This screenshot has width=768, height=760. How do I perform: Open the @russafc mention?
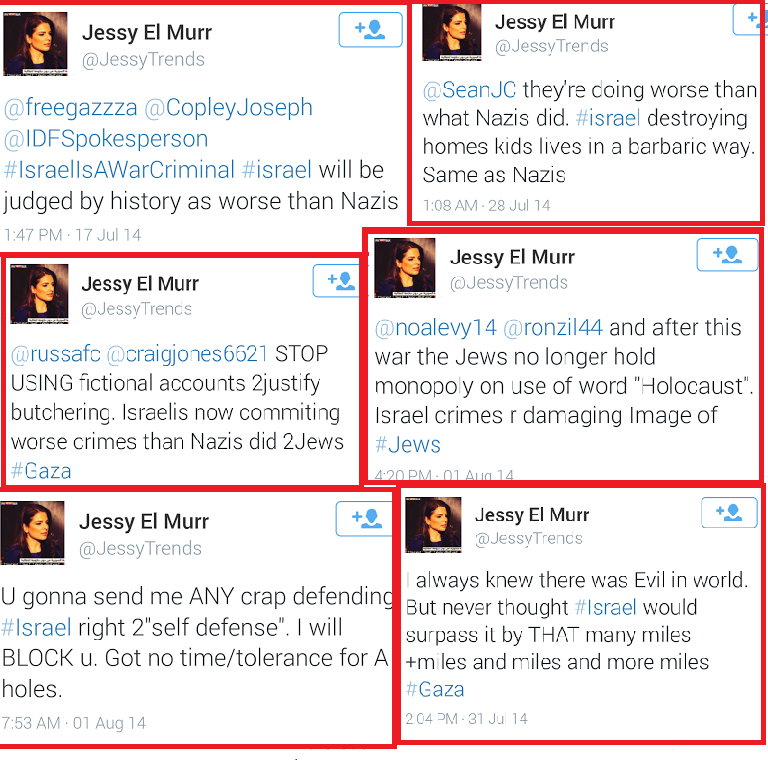[54, 353]
